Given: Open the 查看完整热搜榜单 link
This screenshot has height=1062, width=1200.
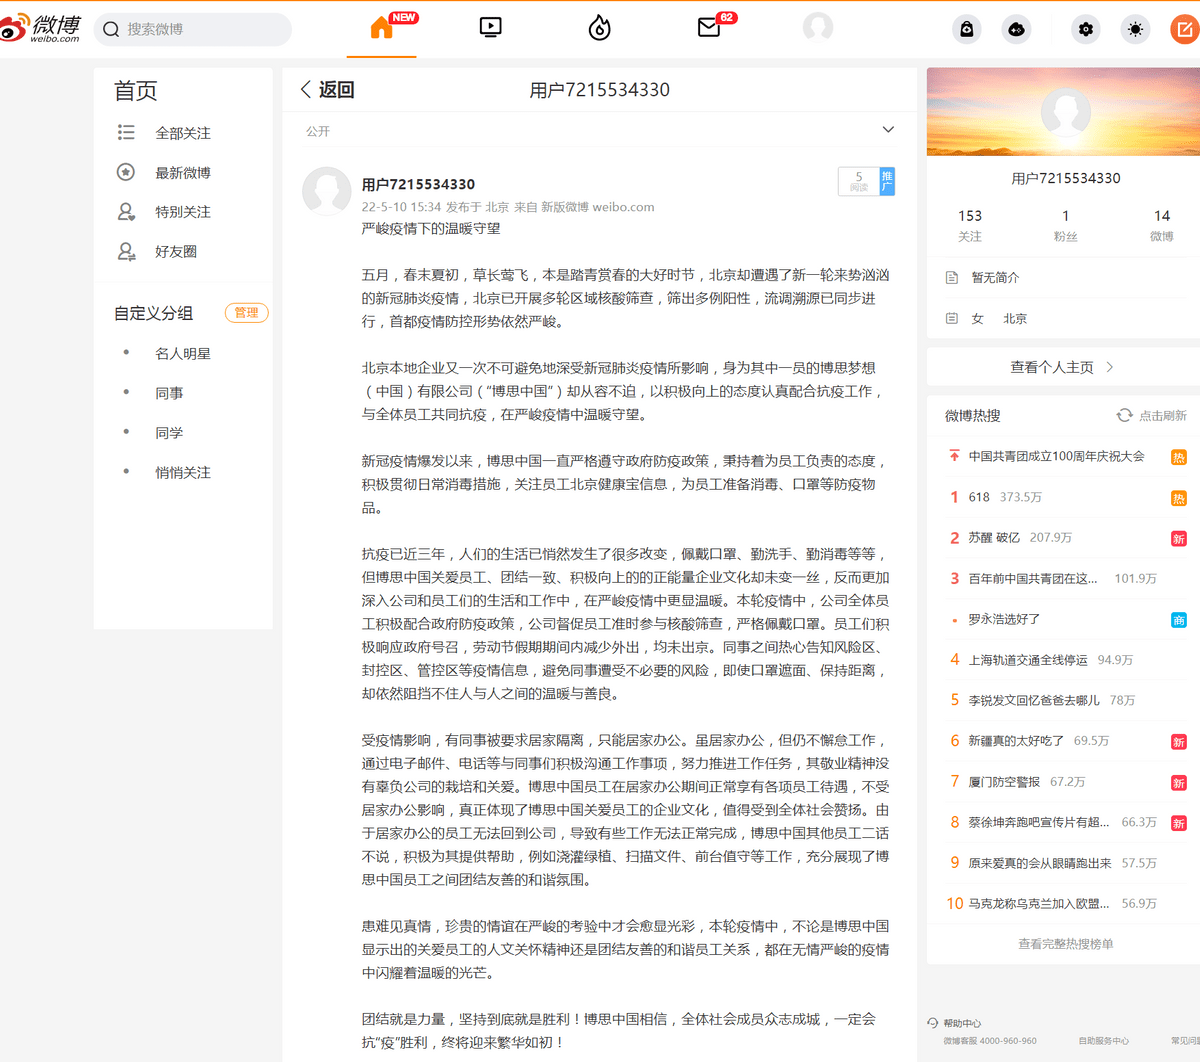Looking at the screenshot, I should click(1065, 944).
